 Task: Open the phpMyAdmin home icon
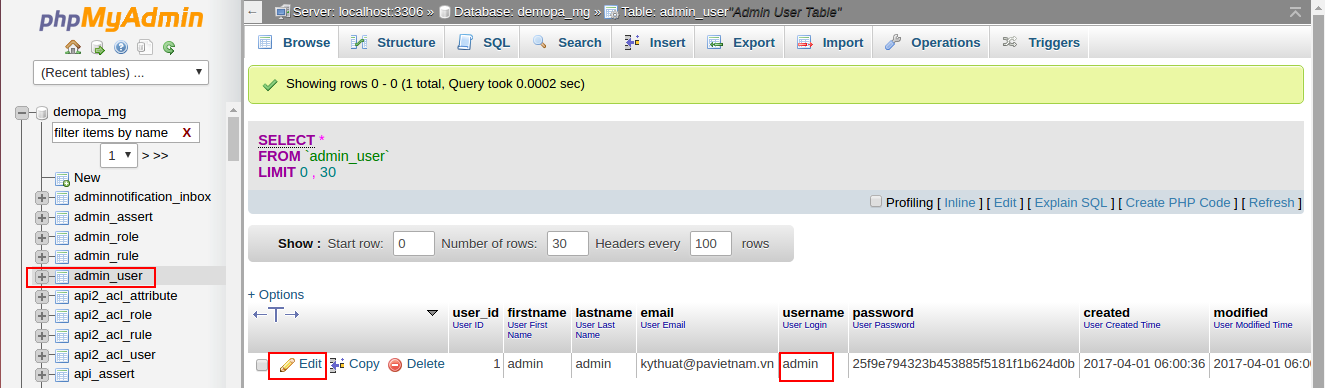click(x=73, y=47)
